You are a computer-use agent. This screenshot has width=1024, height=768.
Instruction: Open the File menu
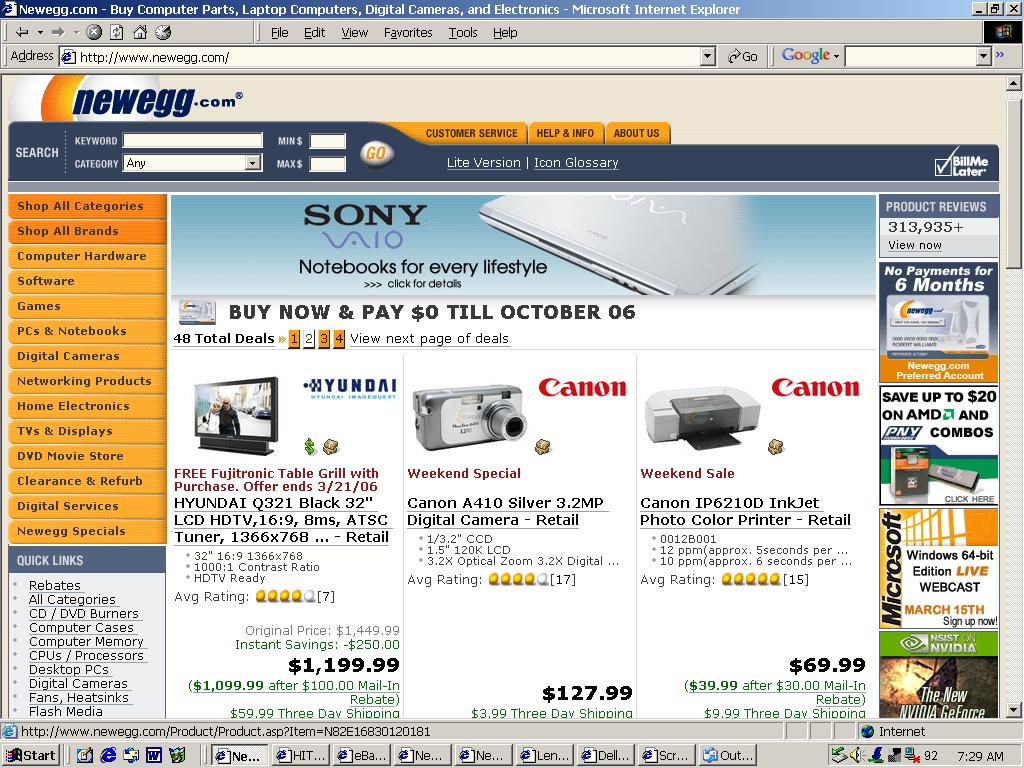coord(280,33)
